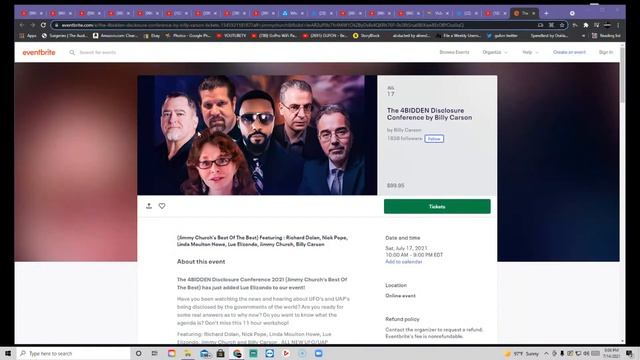Bookmark this page with star icon
This screenshot has height=360, width=640.
point(562,25)
